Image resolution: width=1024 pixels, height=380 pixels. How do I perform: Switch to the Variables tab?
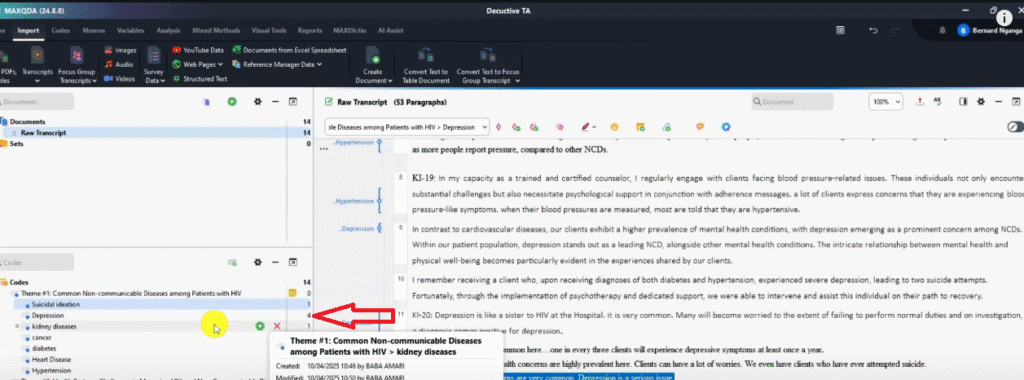[131, 30]
